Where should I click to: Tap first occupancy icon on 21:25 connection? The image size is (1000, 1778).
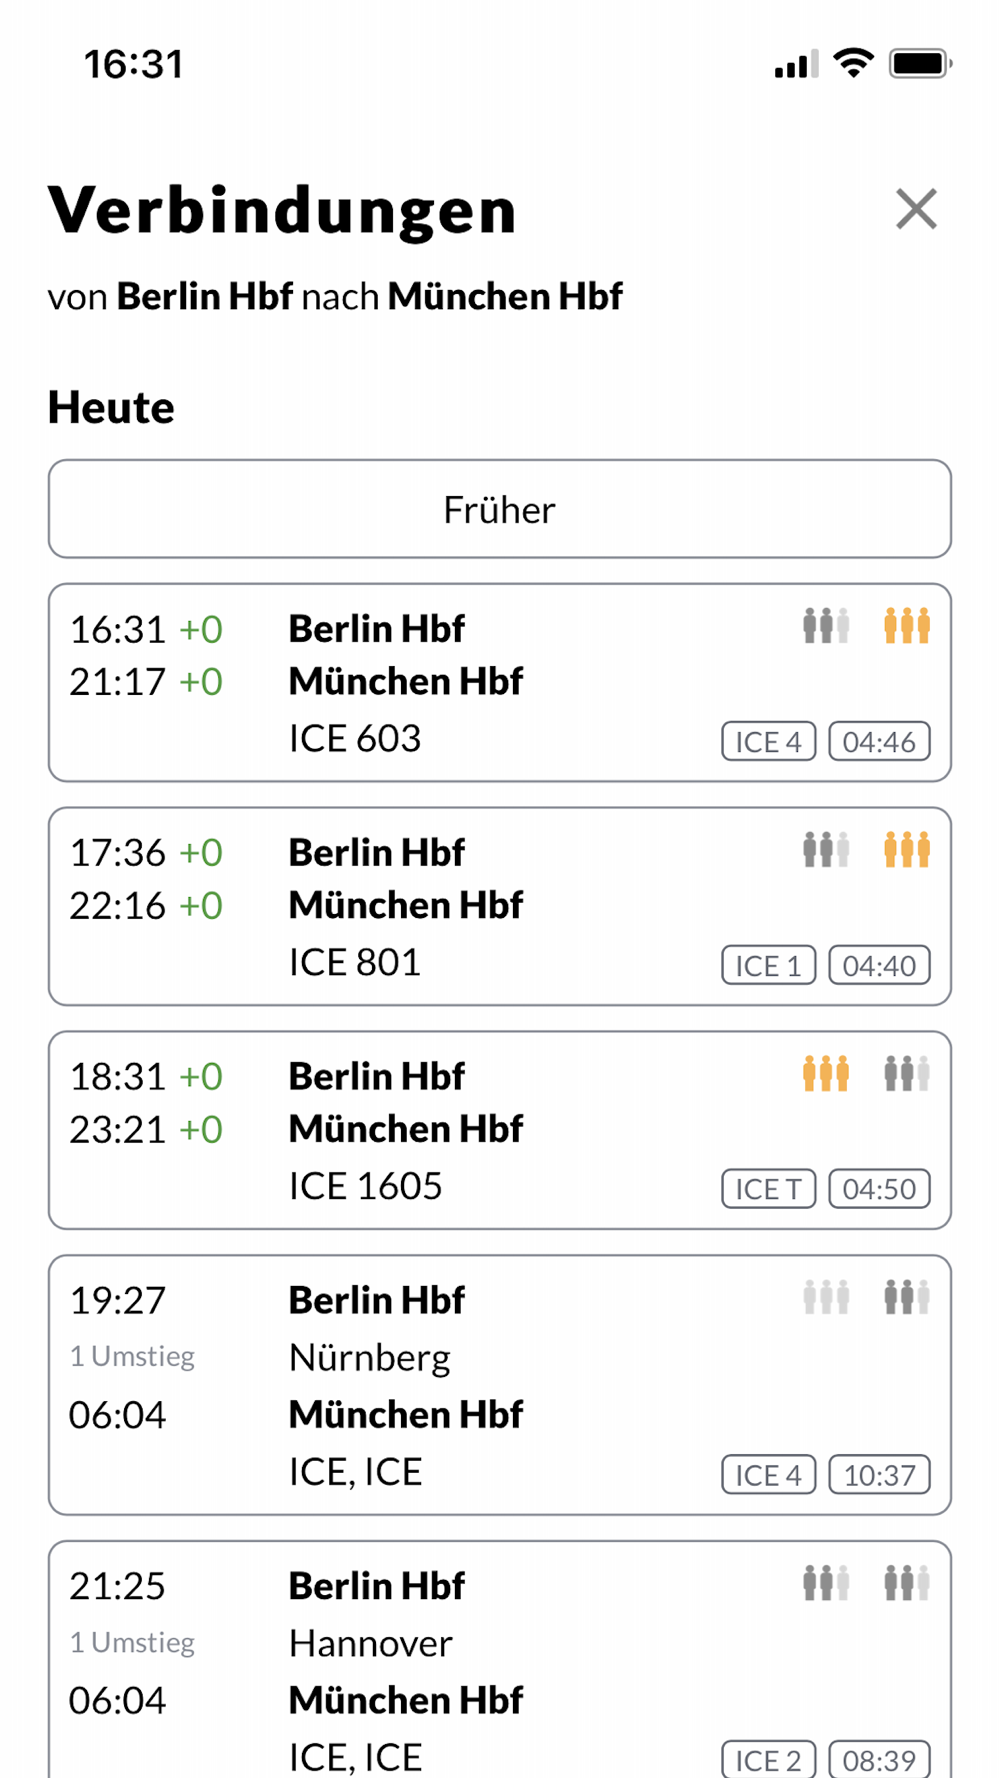click(826, 1583)
